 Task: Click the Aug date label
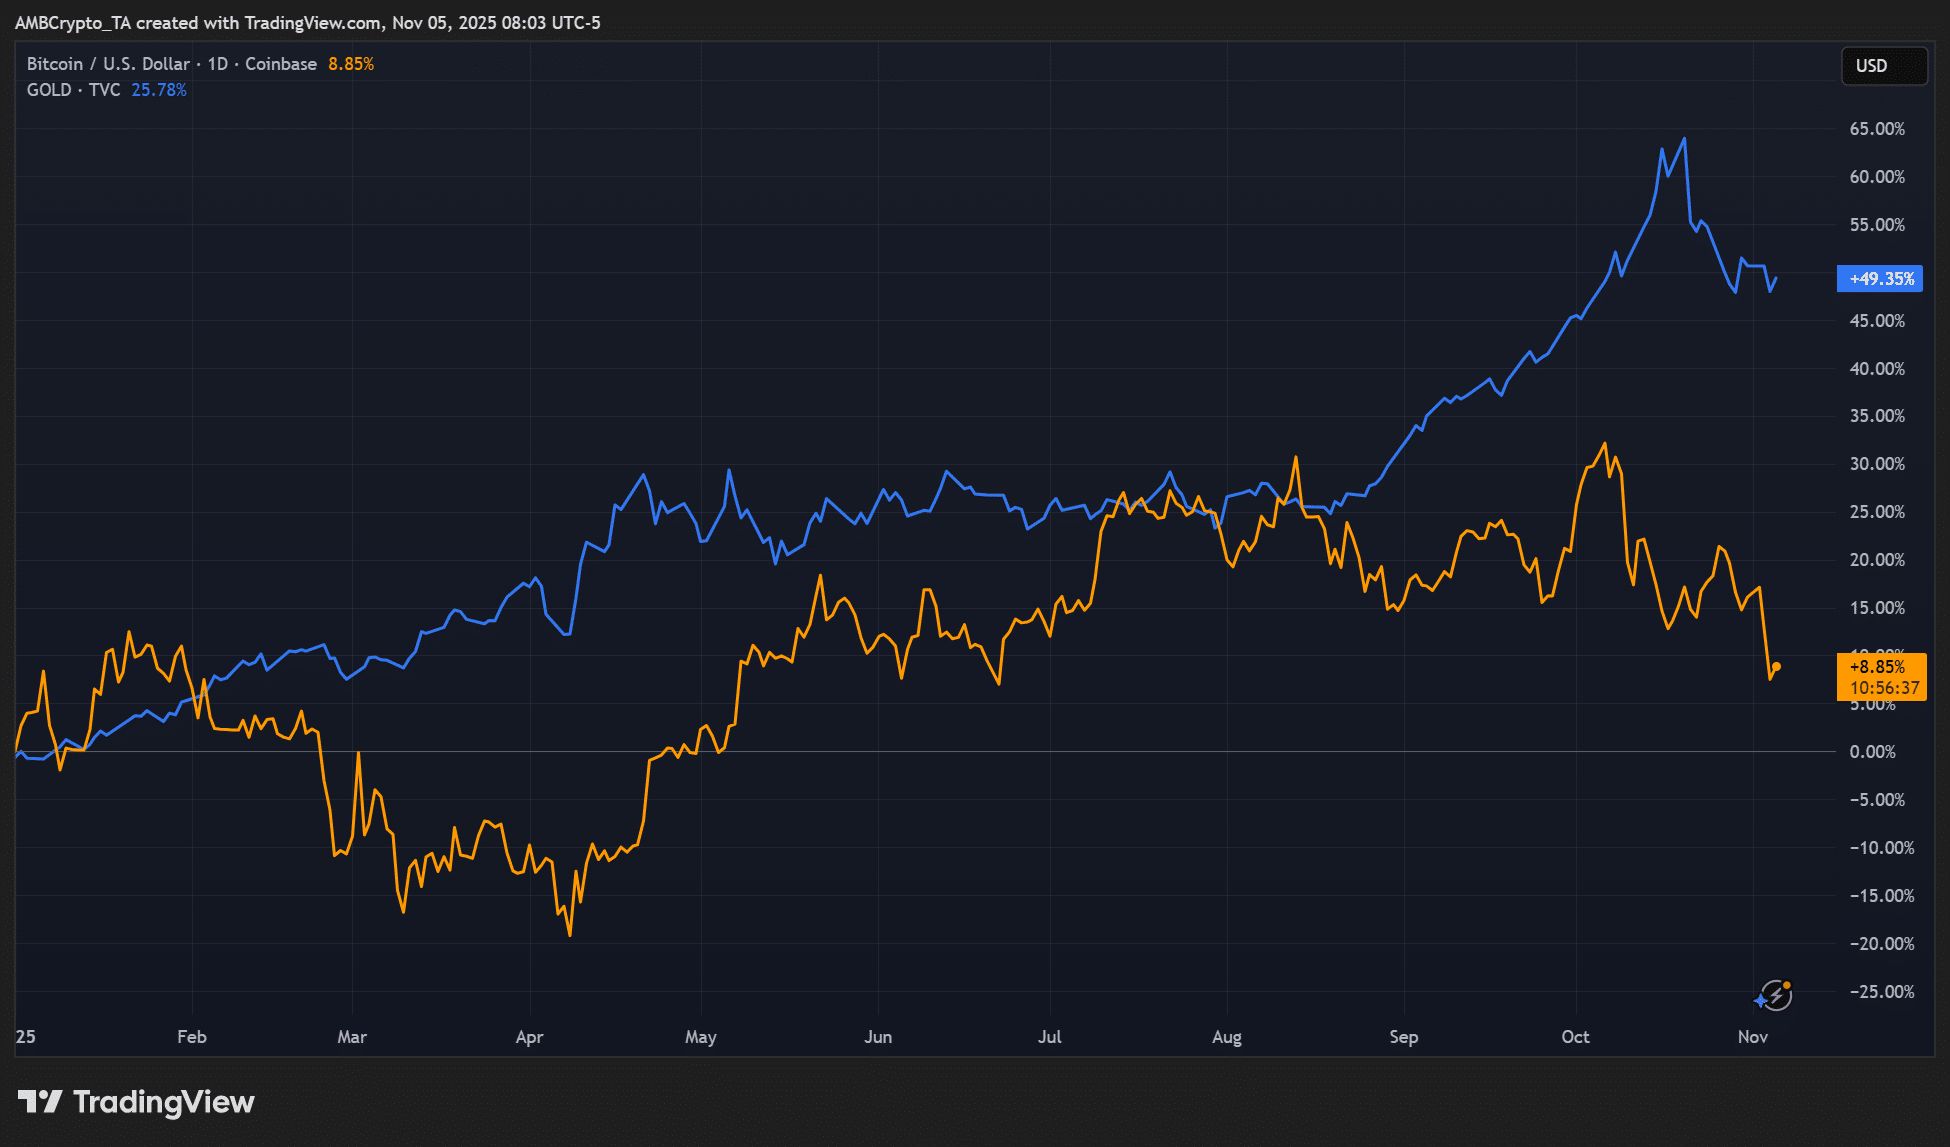point(1227,1037)
